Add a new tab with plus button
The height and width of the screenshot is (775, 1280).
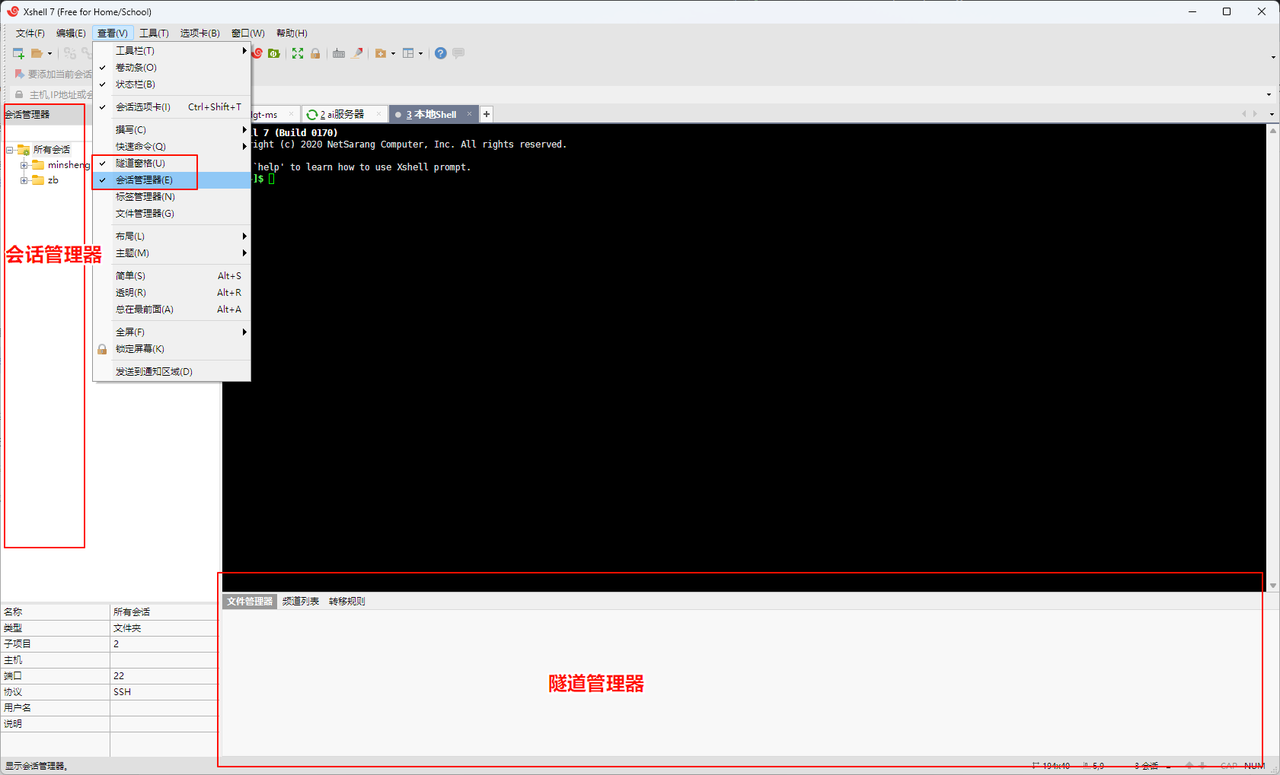pyautogui.click(x=487, y=114)
